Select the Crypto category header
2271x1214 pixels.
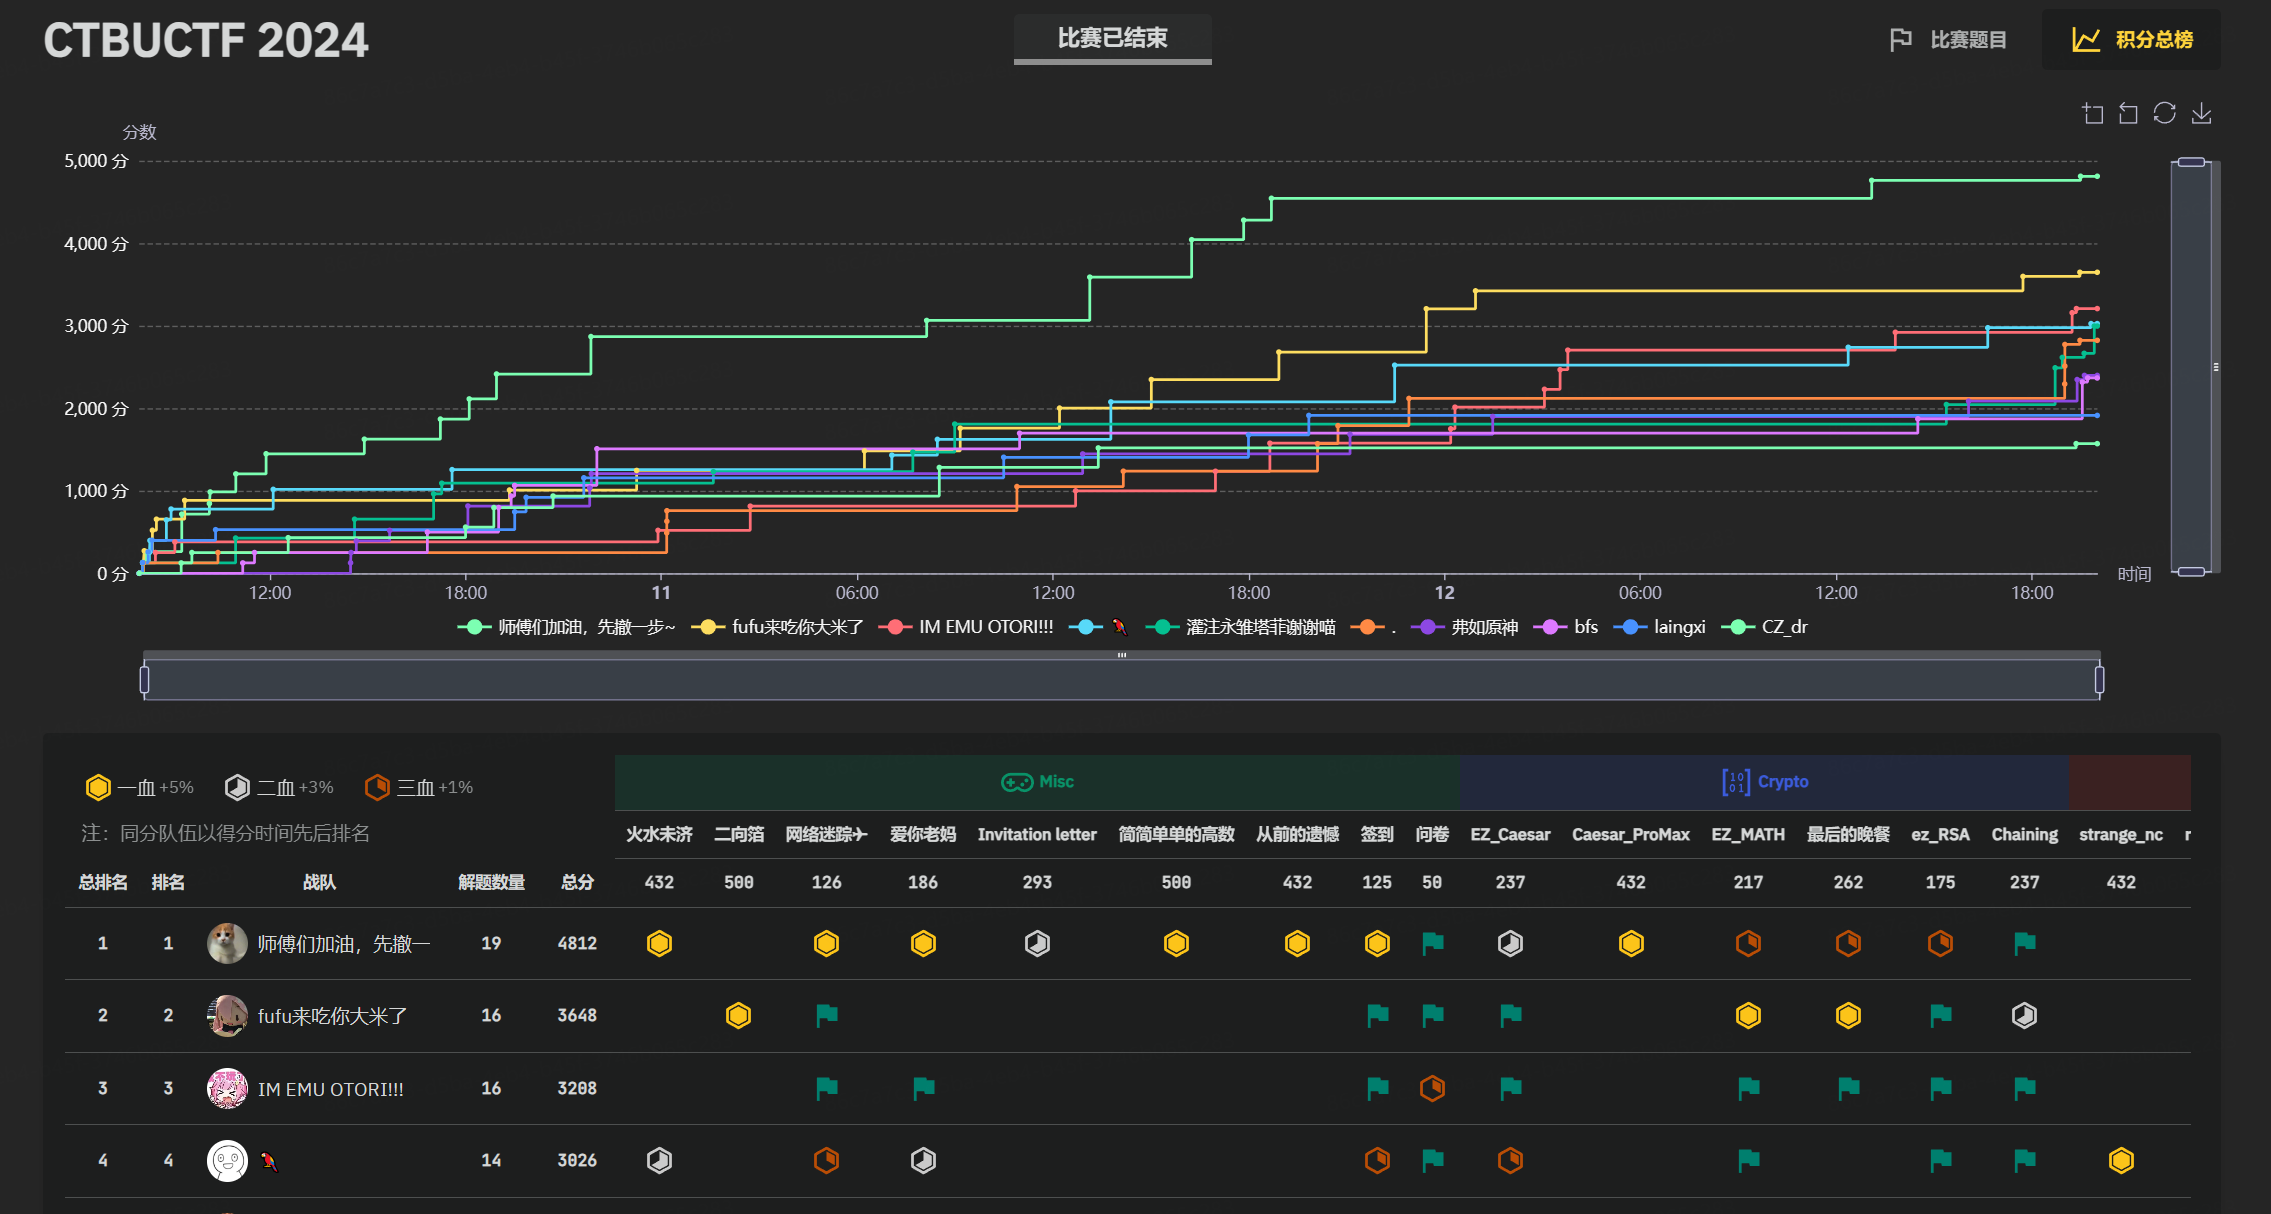pyautogui.click(x=1765, y=782)
